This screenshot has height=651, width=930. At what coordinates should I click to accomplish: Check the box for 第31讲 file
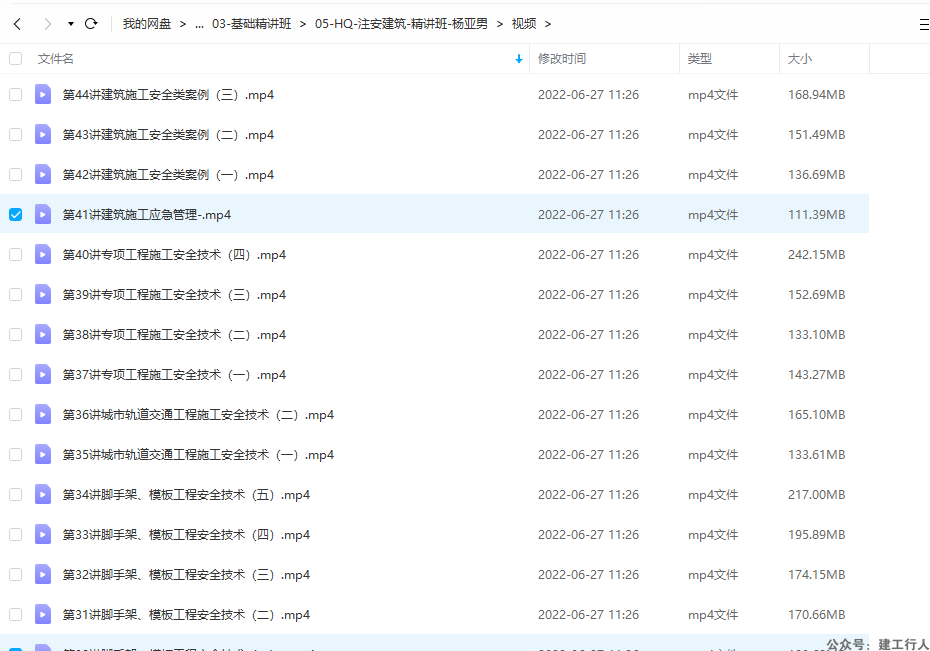15,615
